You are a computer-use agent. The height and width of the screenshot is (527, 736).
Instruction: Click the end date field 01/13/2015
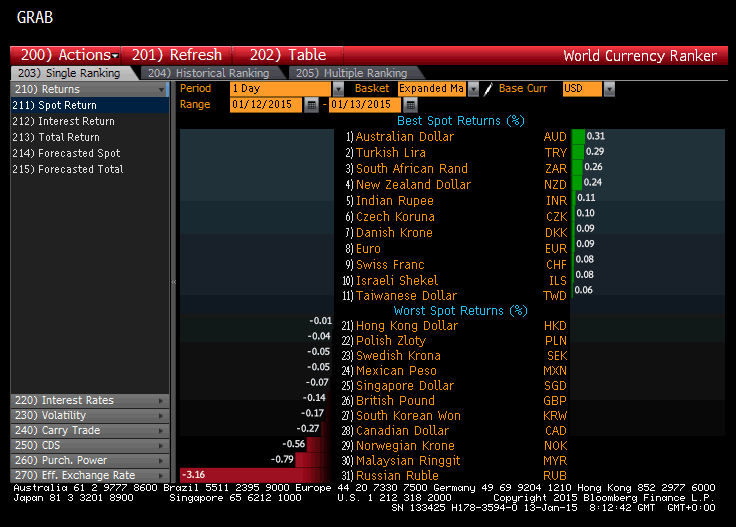(365, 105)
